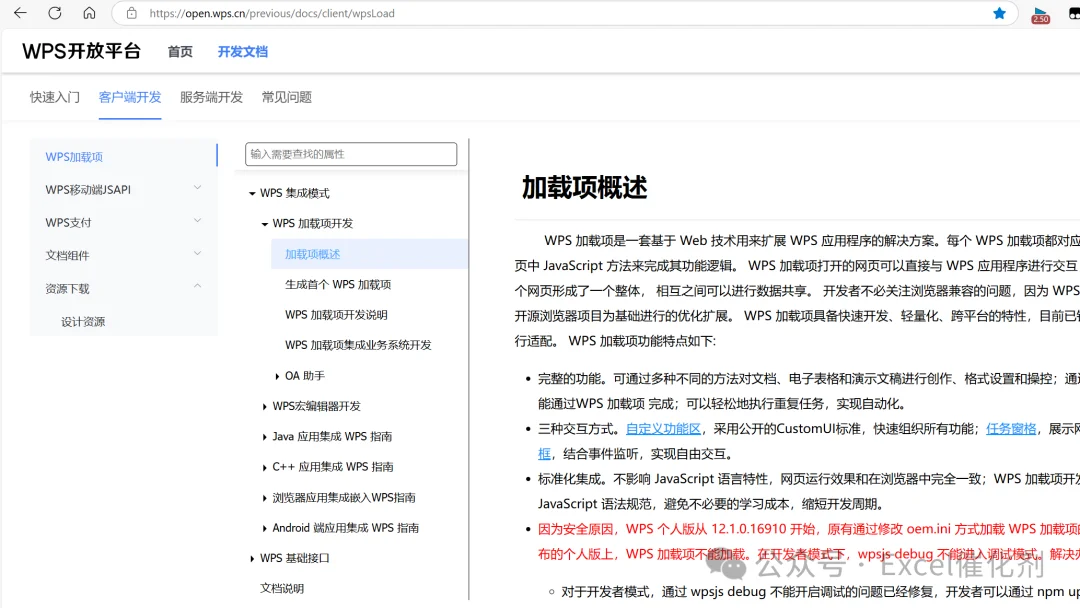Open 设计资源 under 资源下载
Image resolution: width=1080 pixels, height=608 pixels.
click(83, 322)
